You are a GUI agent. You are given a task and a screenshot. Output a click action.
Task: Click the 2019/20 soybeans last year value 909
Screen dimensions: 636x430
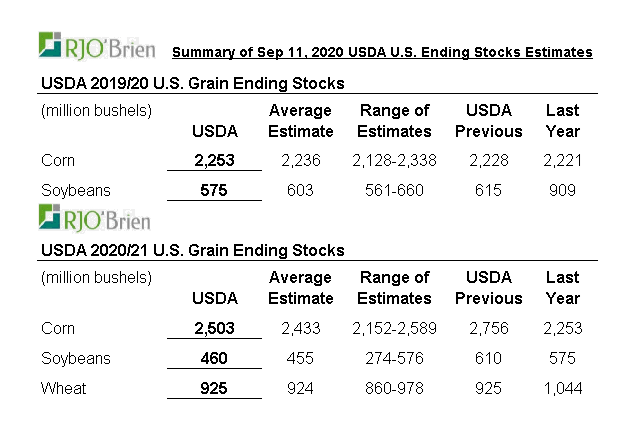(563, 190)
